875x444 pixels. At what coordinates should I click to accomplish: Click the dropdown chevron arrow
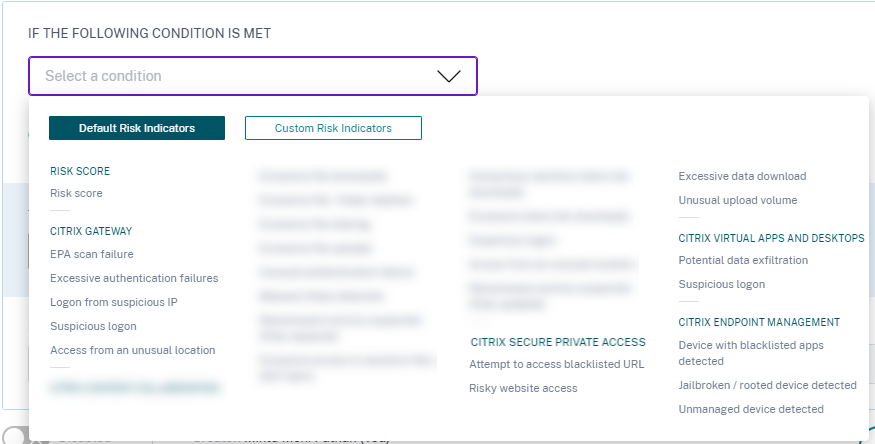[x=449, y=76]
